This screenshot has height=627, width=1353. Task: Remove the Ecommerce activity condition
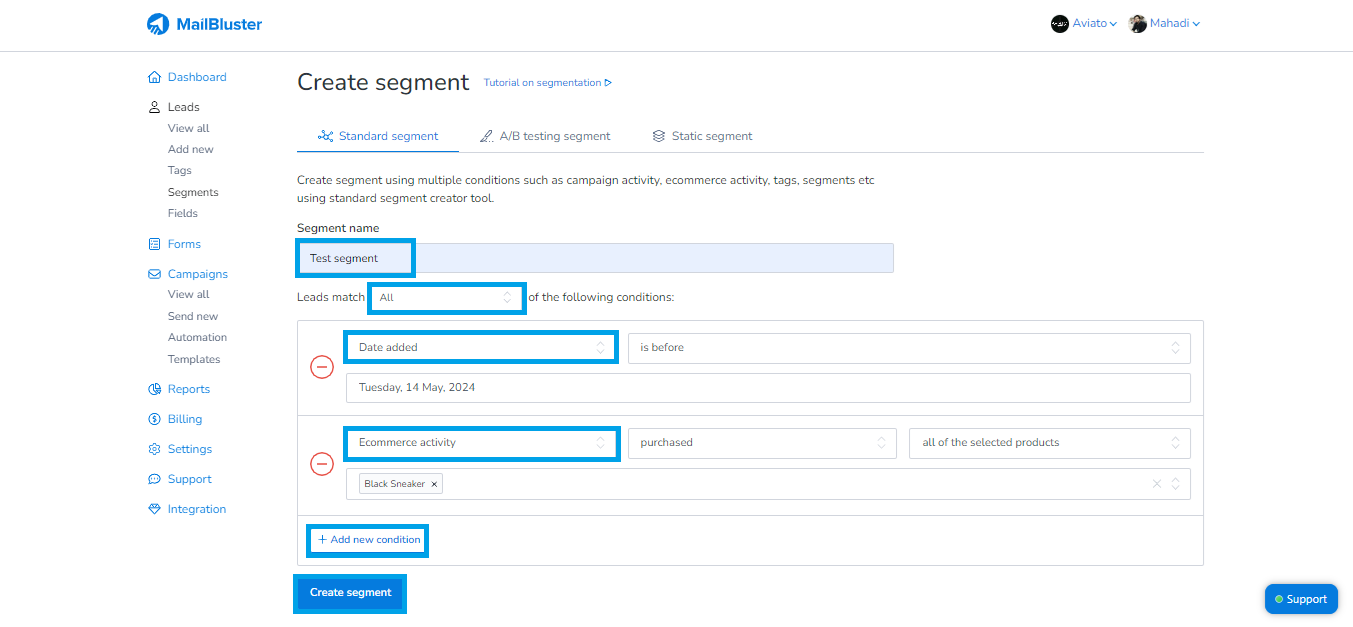tap(322, 464)
